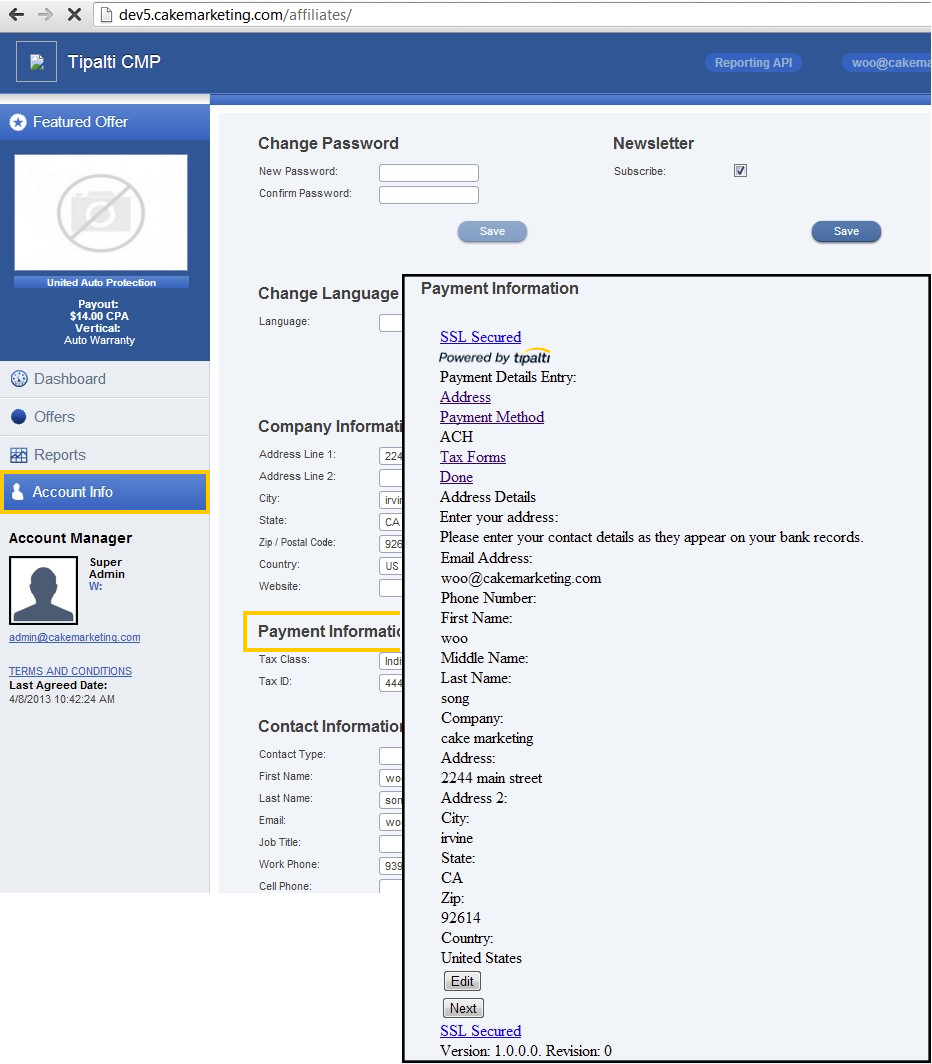Click the Account Manager avatar image
The image size is (932, 1064).
[x=41, y=589]
